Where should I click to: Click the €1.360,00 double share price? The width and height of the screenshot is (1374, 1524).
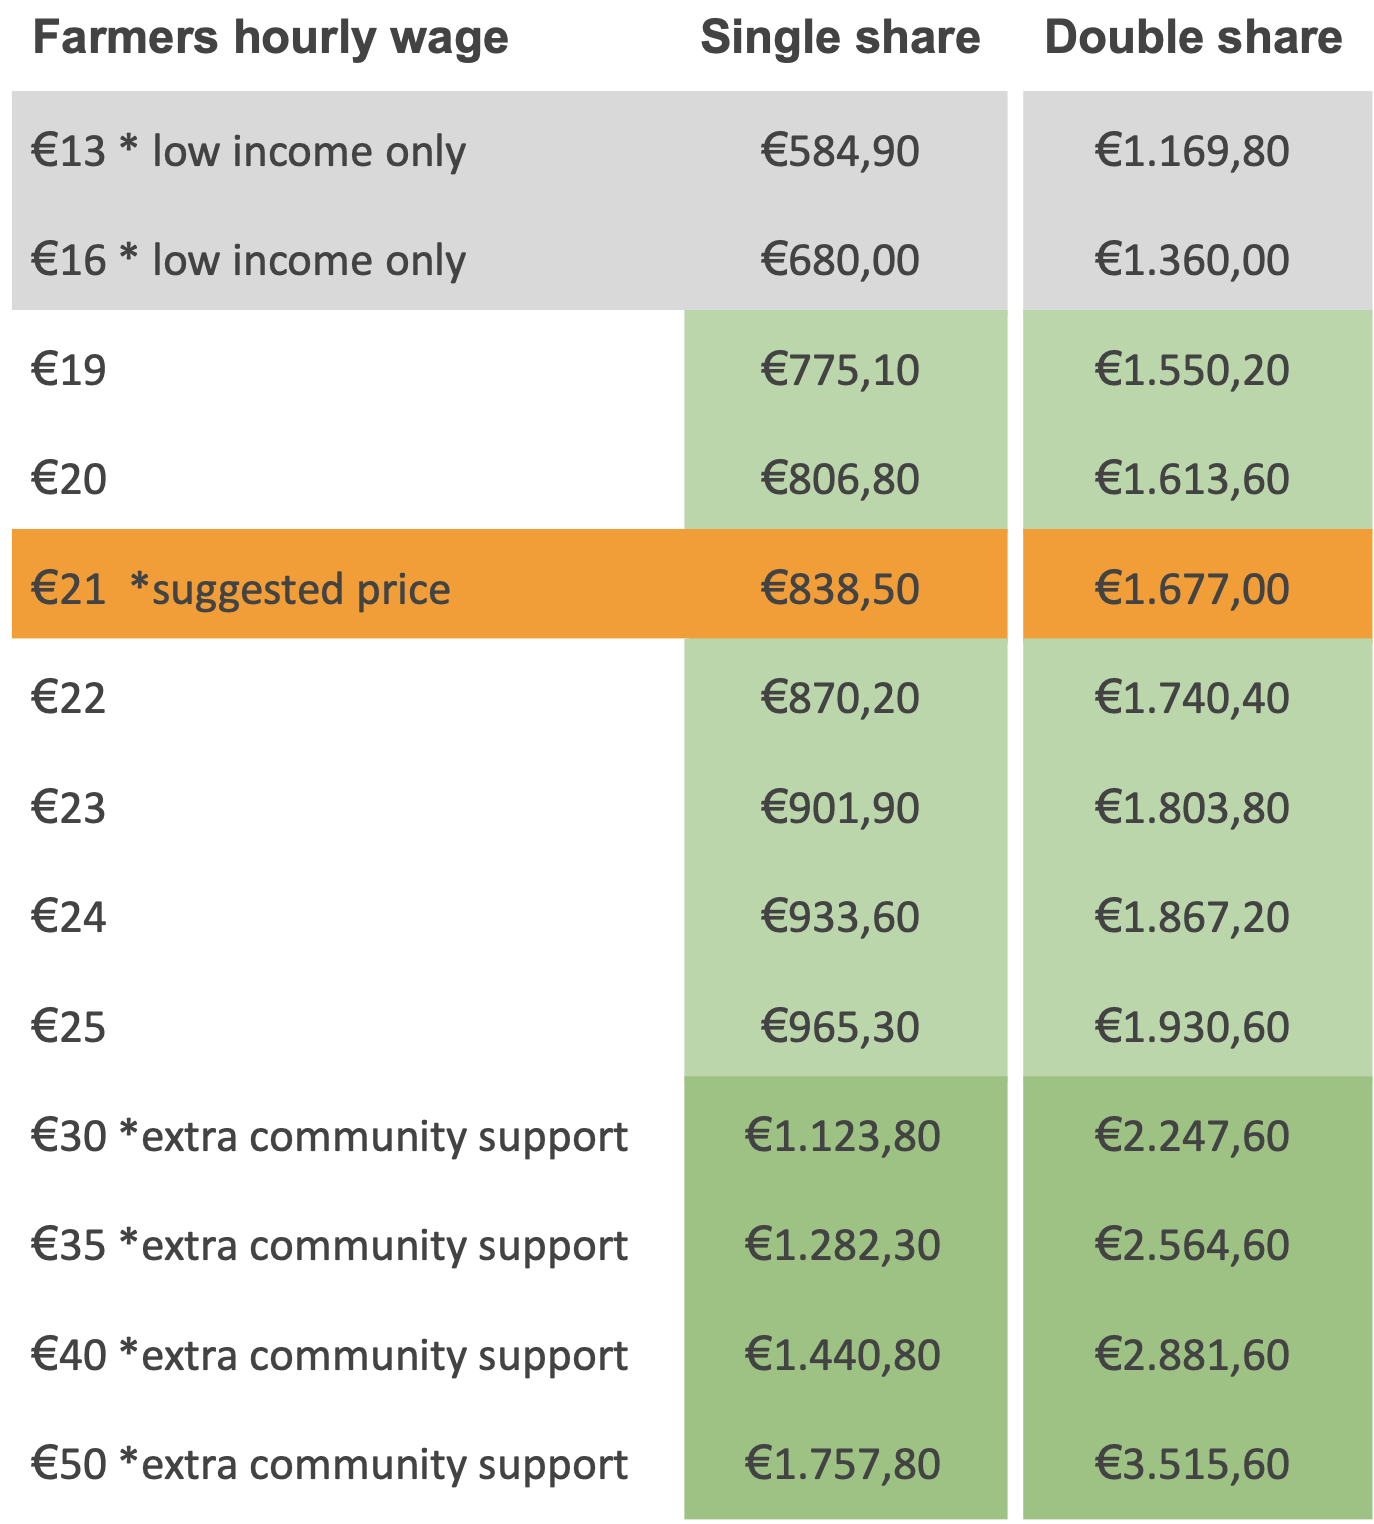pos(1192,260)
